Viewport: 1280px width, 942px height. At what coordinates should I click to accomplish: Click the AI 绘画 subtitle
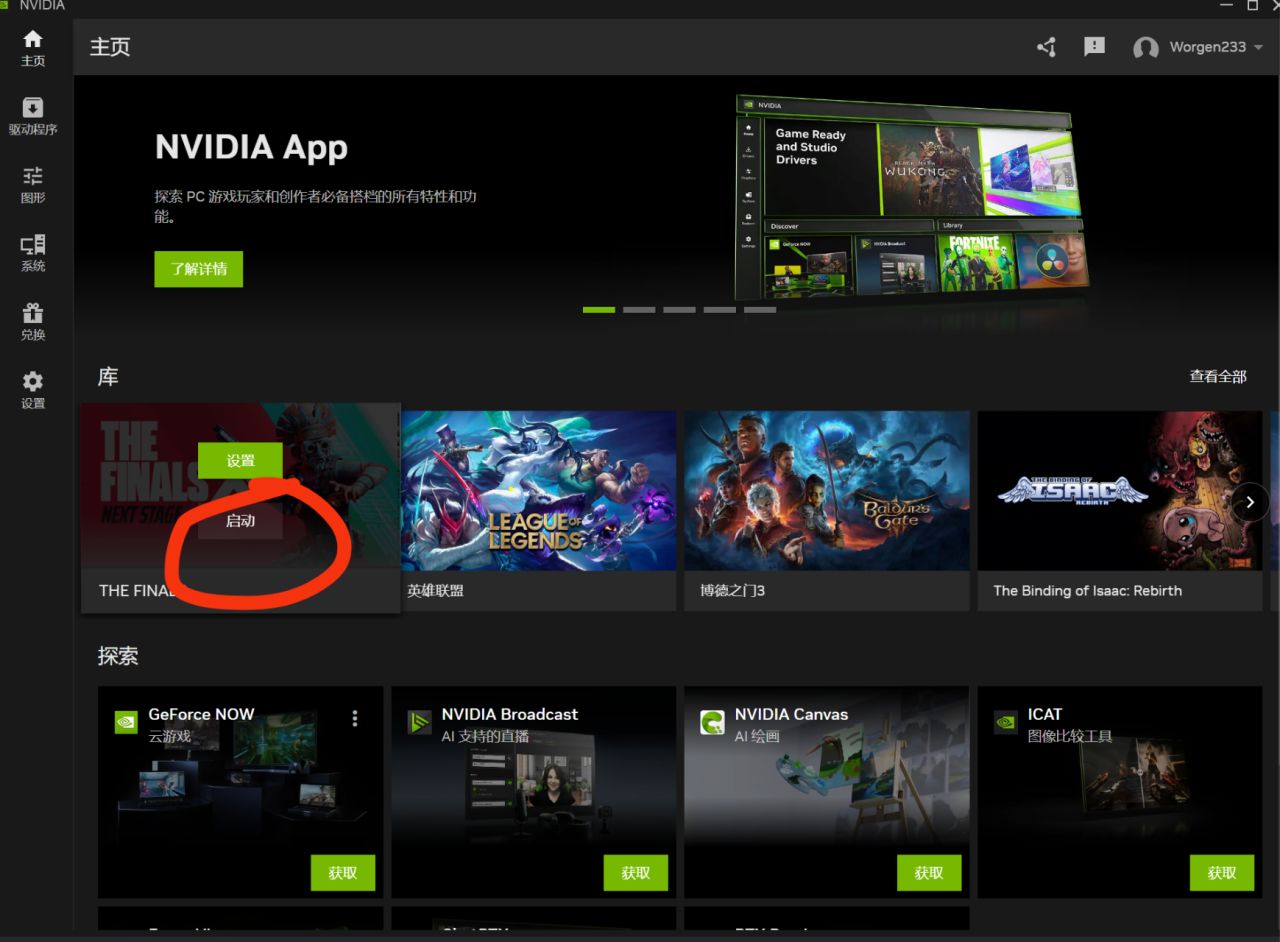(756, 737)
